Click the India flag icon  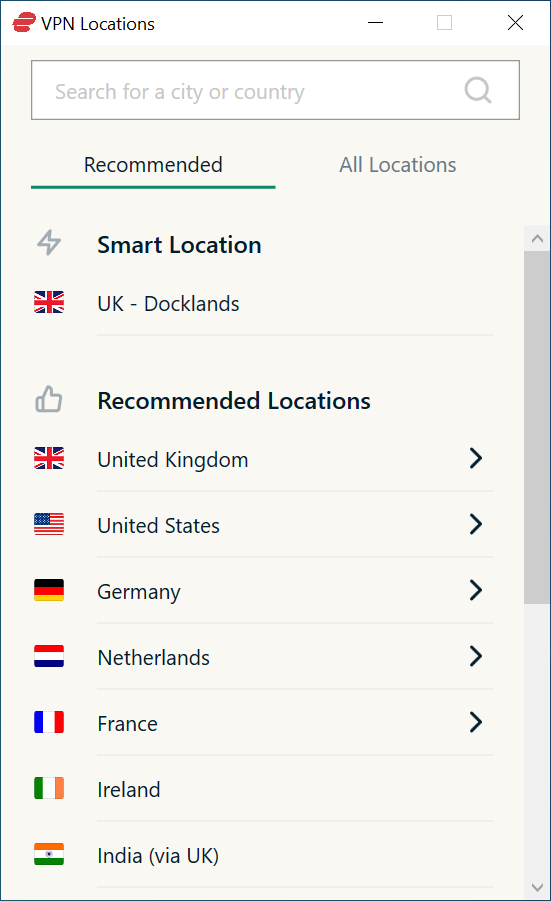(x=49, y=854)
